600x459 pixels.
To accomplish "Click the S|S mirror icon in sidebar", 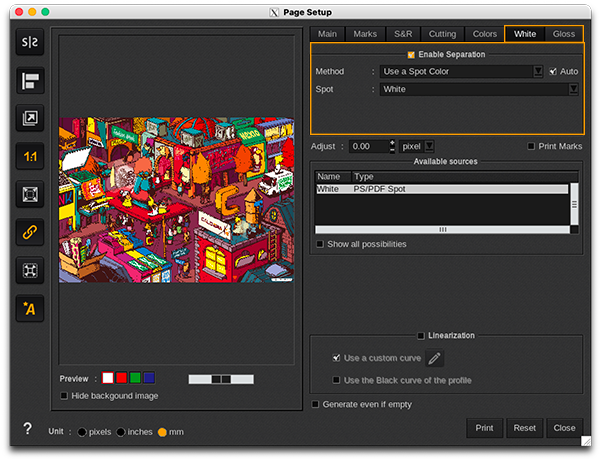I will tap(30, 42).
